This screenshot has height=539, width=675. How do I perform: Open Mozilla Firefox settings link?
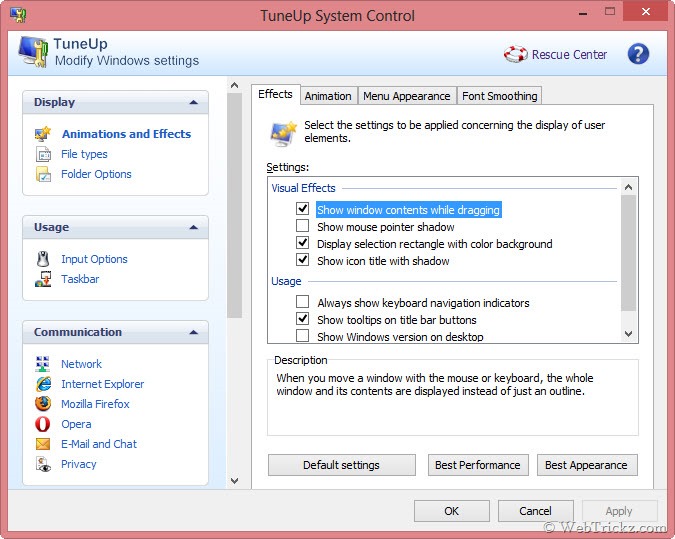95,404
